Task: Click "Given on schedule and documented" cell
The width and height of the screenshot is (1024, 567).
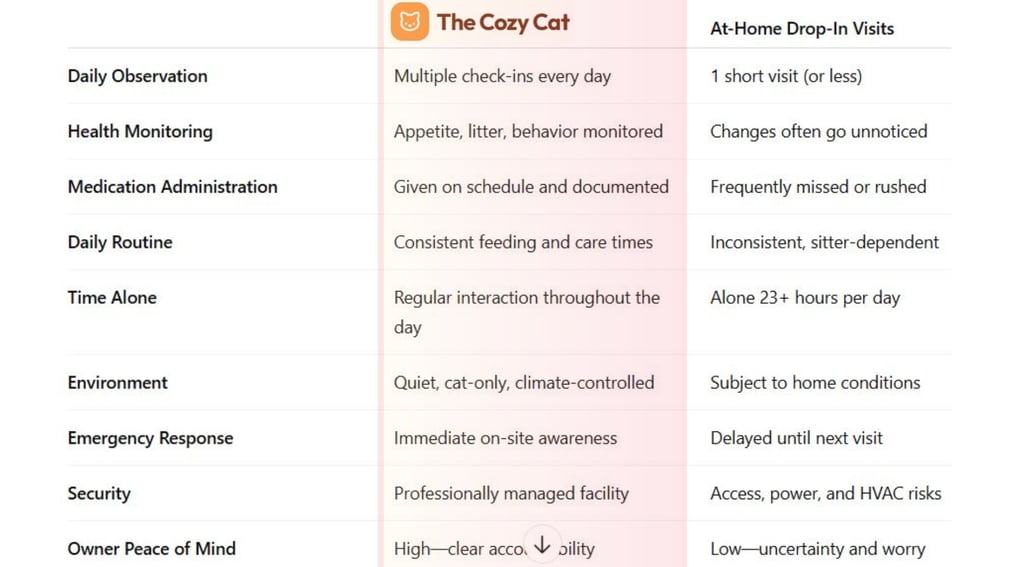Action: click(531, 187)
